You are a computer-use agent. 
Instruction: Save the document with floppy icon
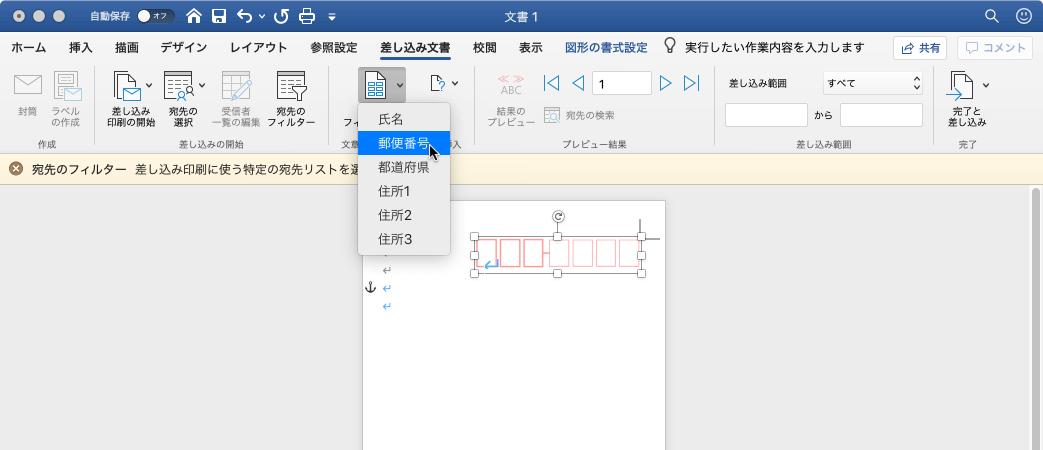pos(219,16)
